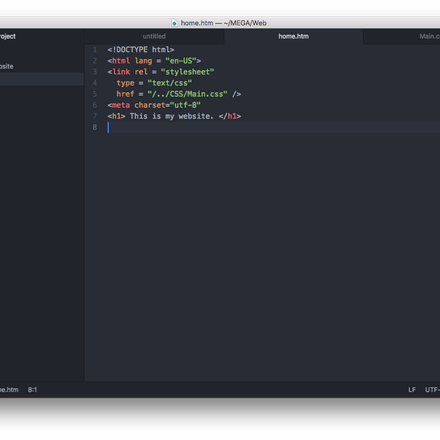Select the website folder in project tree
The height and width of the screenshot is (440, 440).
tap(7, 66)
